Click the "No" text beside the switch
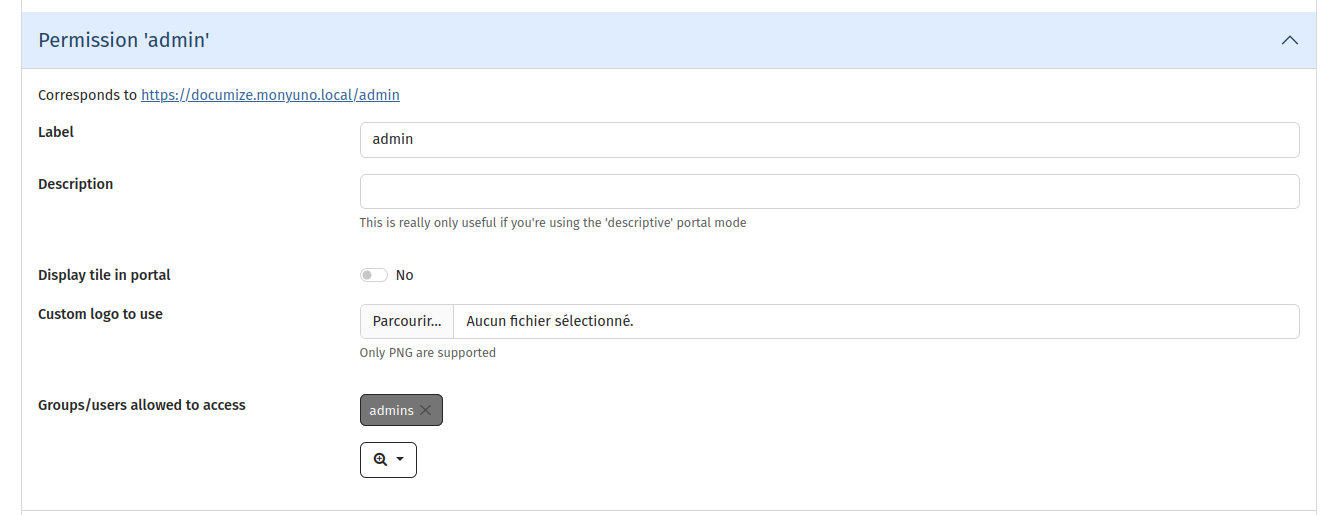1323x515 pixels. pos(405,275)
